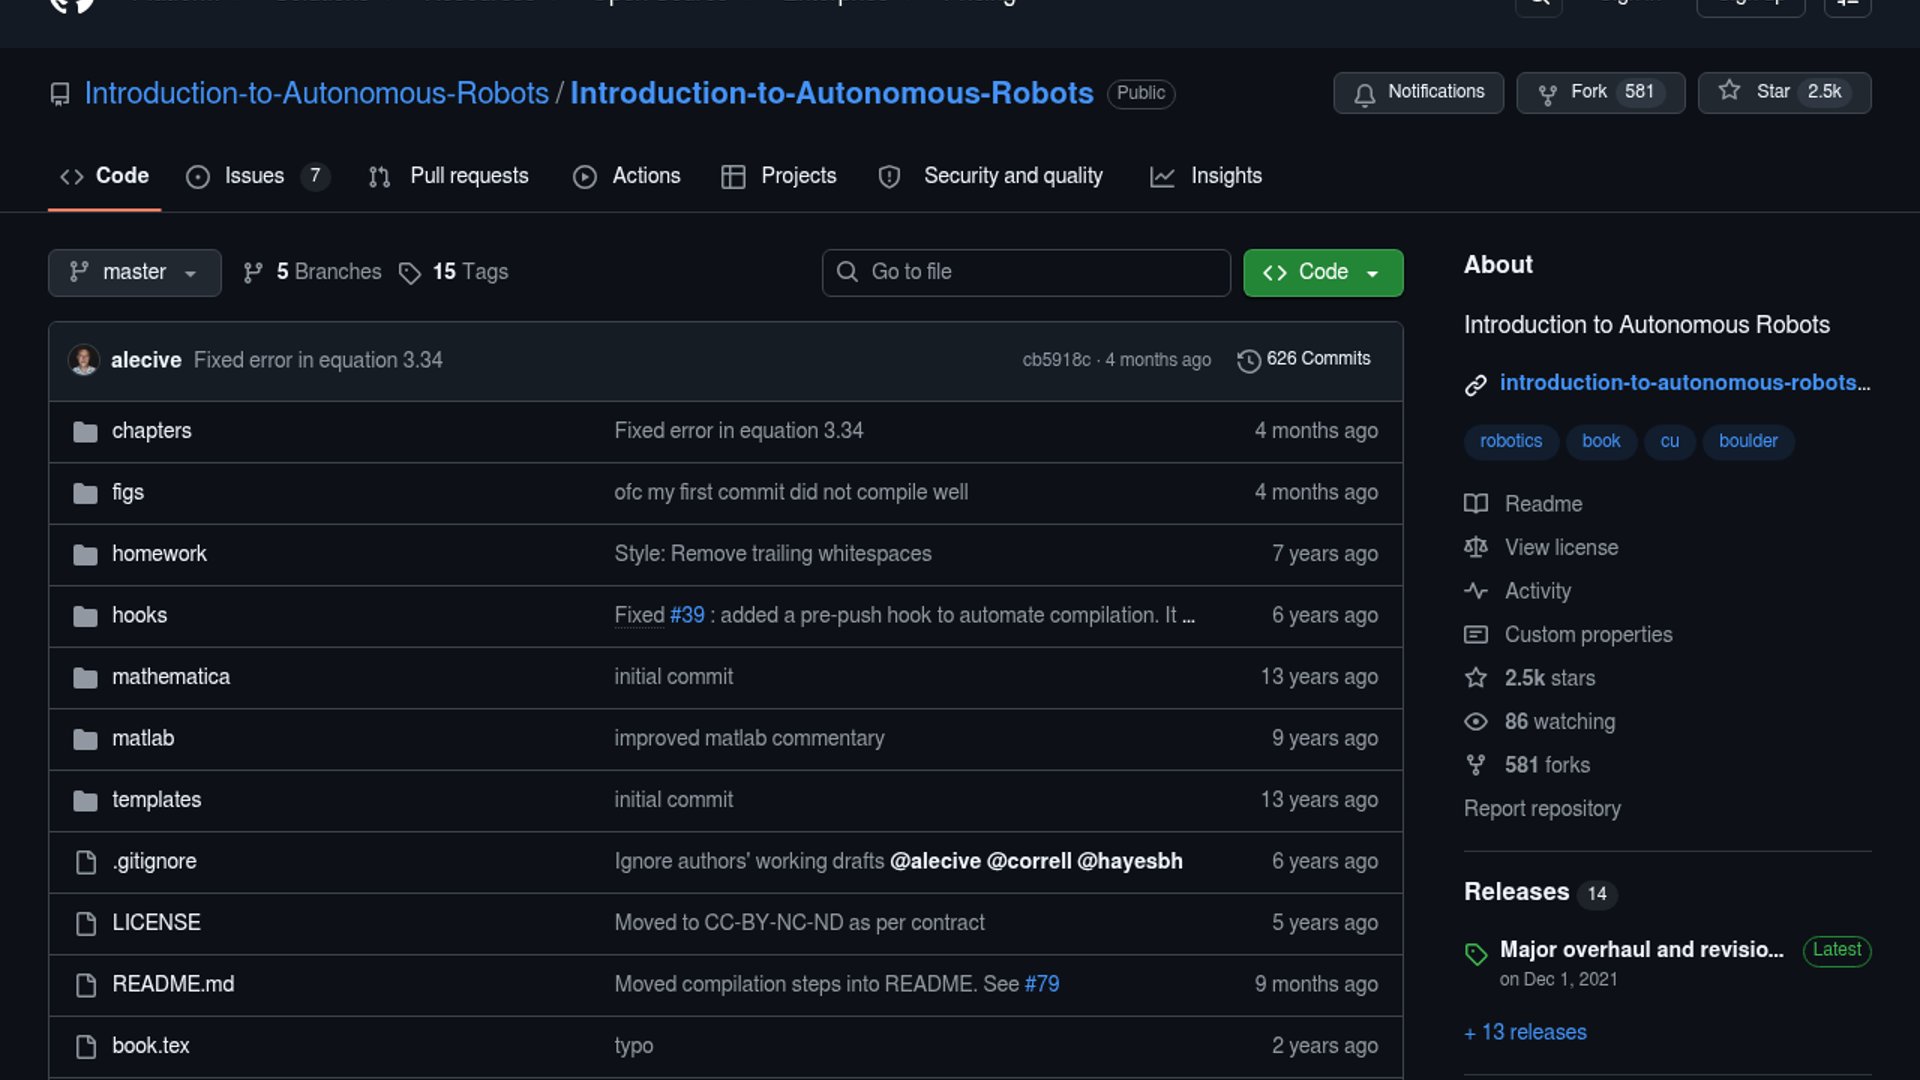Open 626 Commits history

point(1304,359)
